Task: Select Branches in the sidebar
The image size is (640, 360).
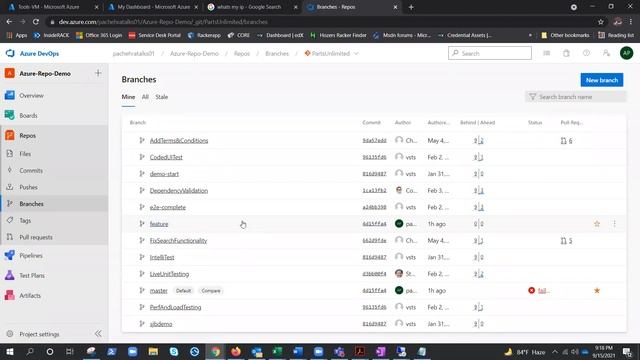Action: (31, 204)
